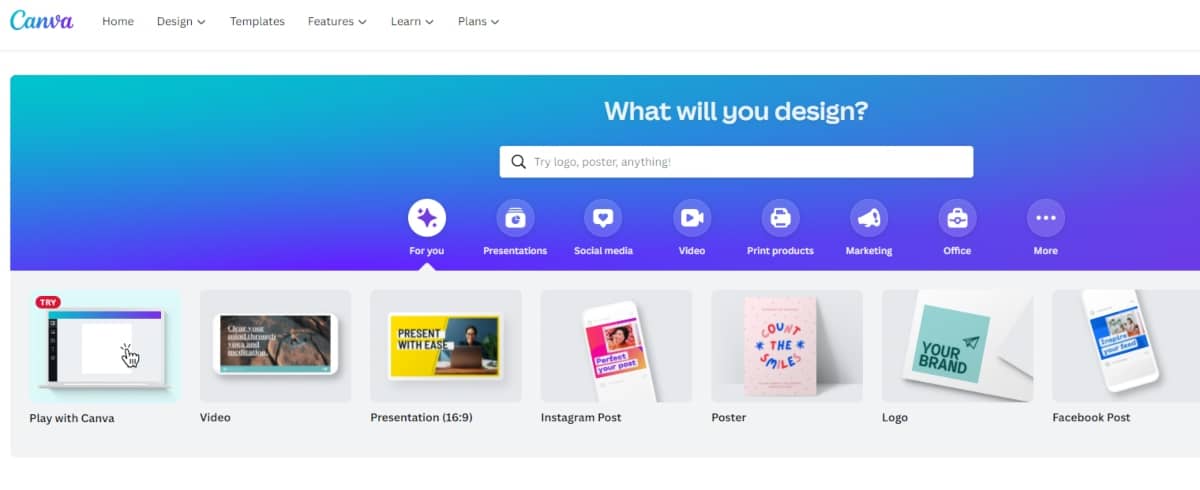Show More categories with ellipsis icon
Image resolution: width=1200 pixels, height=490 pixels.
(1046, 217)
